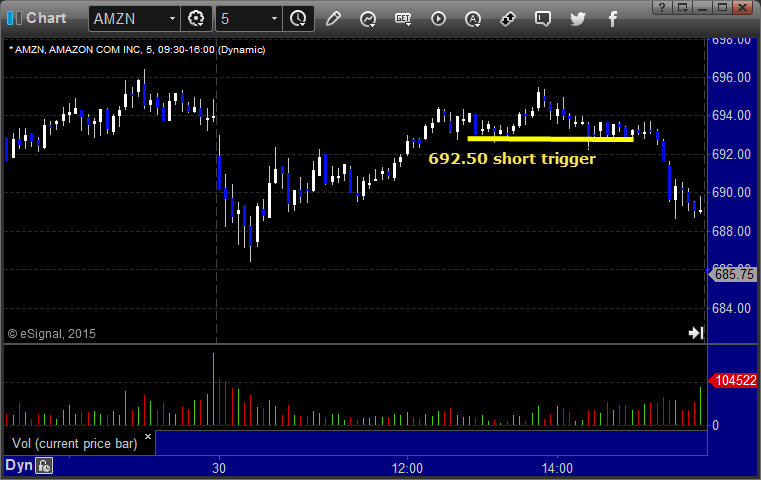This screenshot has height=480, width=761.
Task: Click the 696.00 price axis label
Action: point(731,77)
